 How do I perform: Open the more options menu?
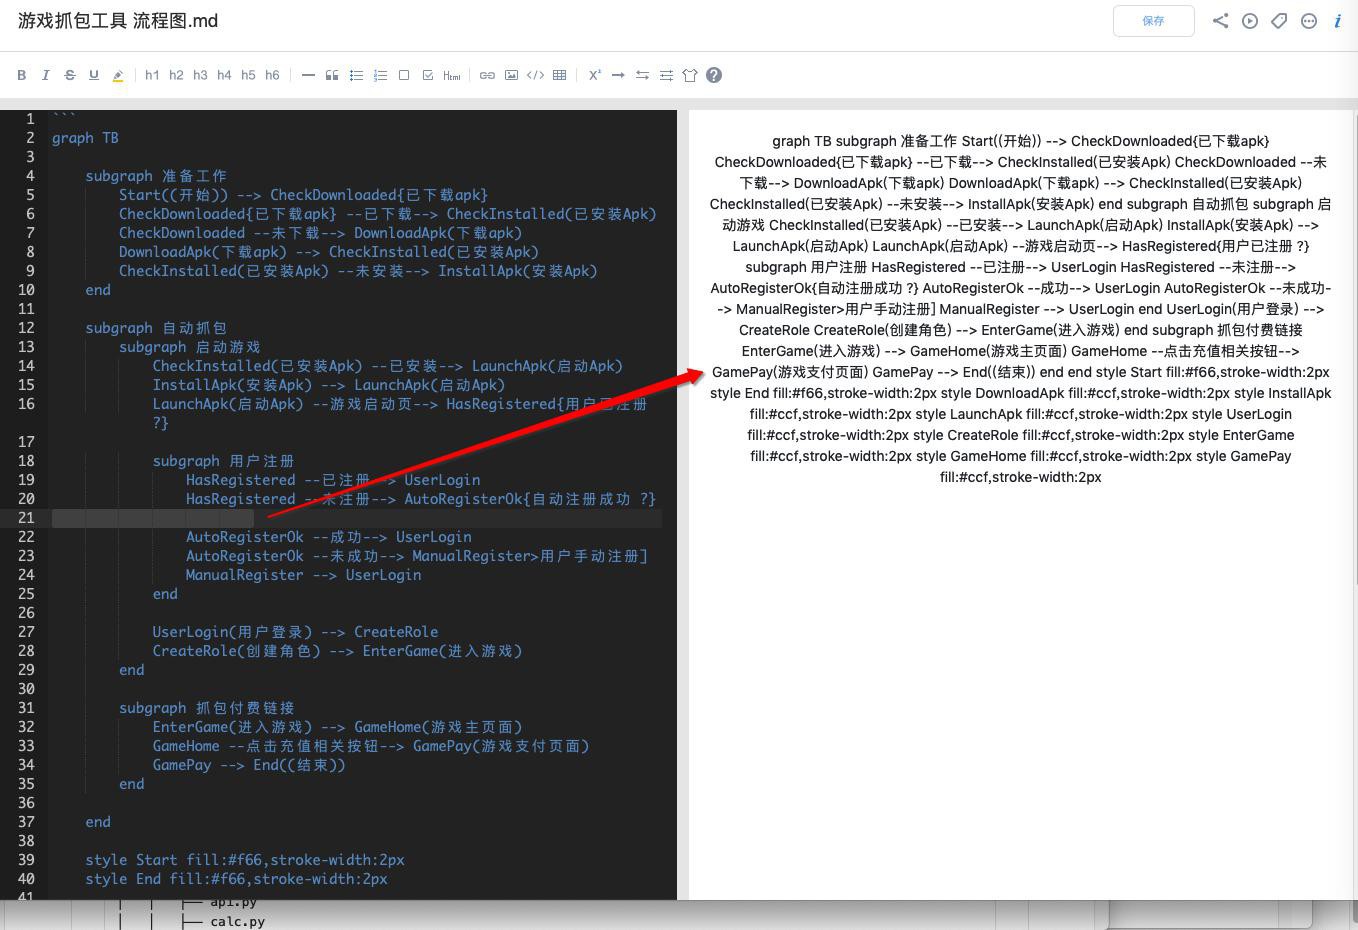pyautogui.click(x=1309, y=21)
